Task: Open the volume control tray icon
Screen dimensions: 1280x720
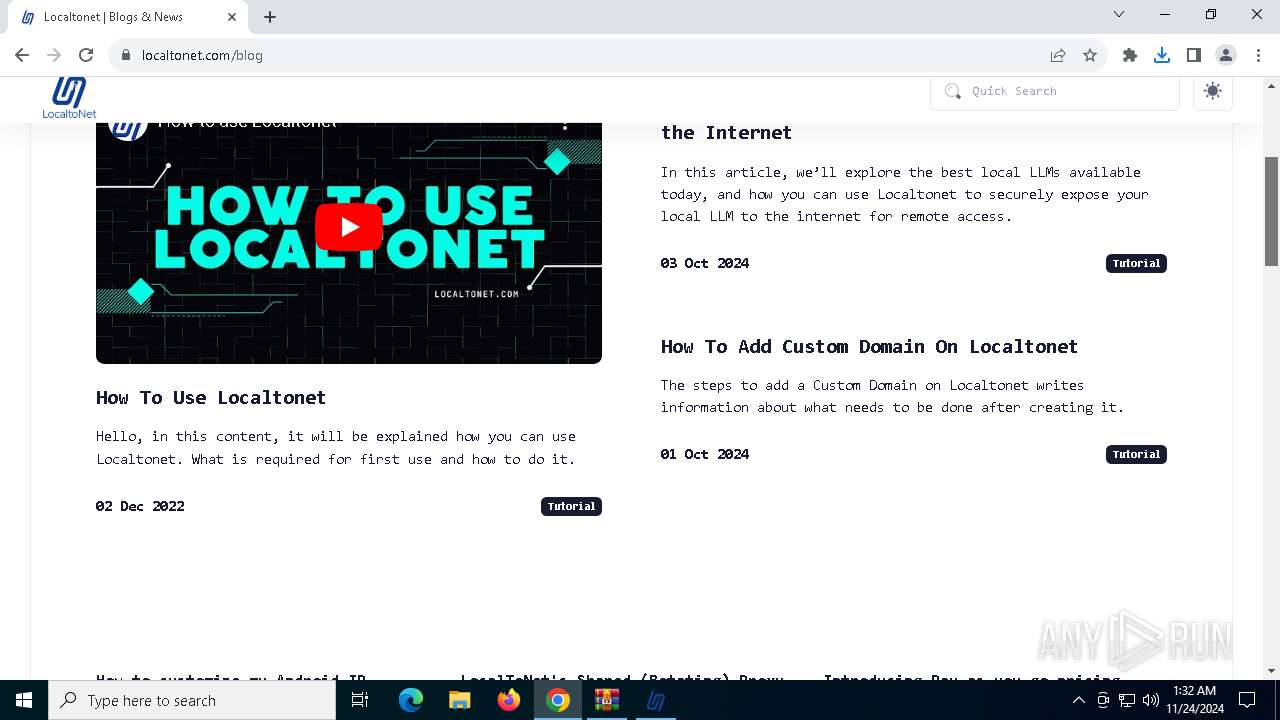Action: click(x=1151, y=700)
